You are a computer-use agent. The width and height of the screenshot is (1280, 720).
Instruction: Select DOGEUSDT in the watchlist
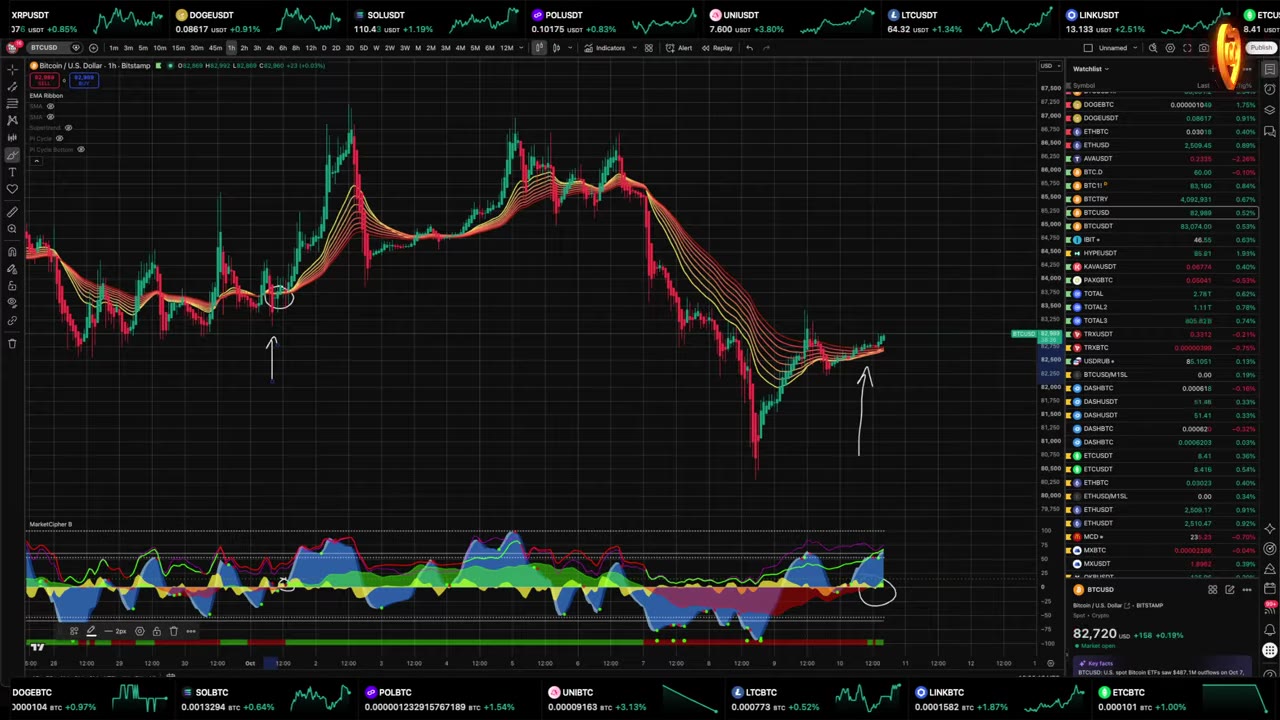(x=1160, y=118)
